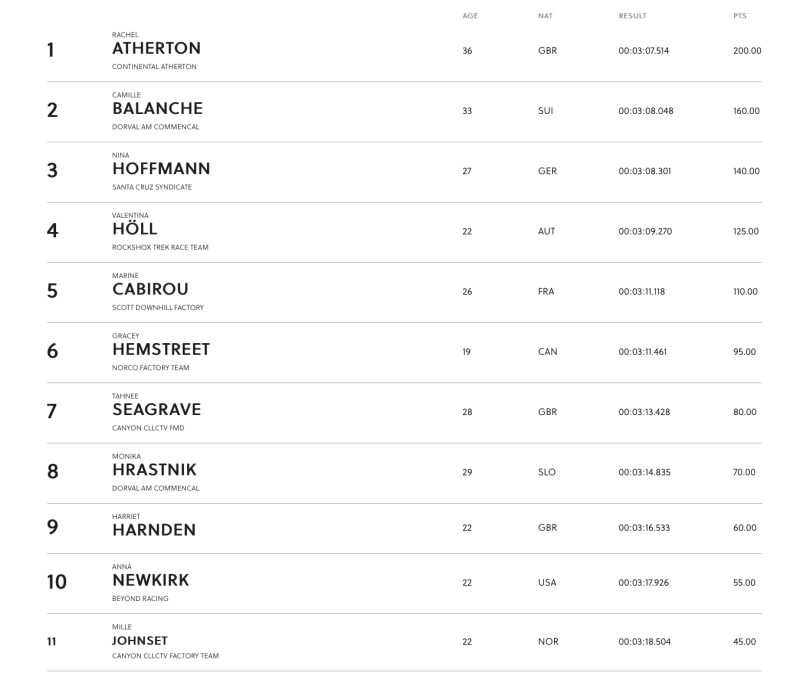
Task: Select Nina Hoffmann's name
Action: tap(161, 169)
